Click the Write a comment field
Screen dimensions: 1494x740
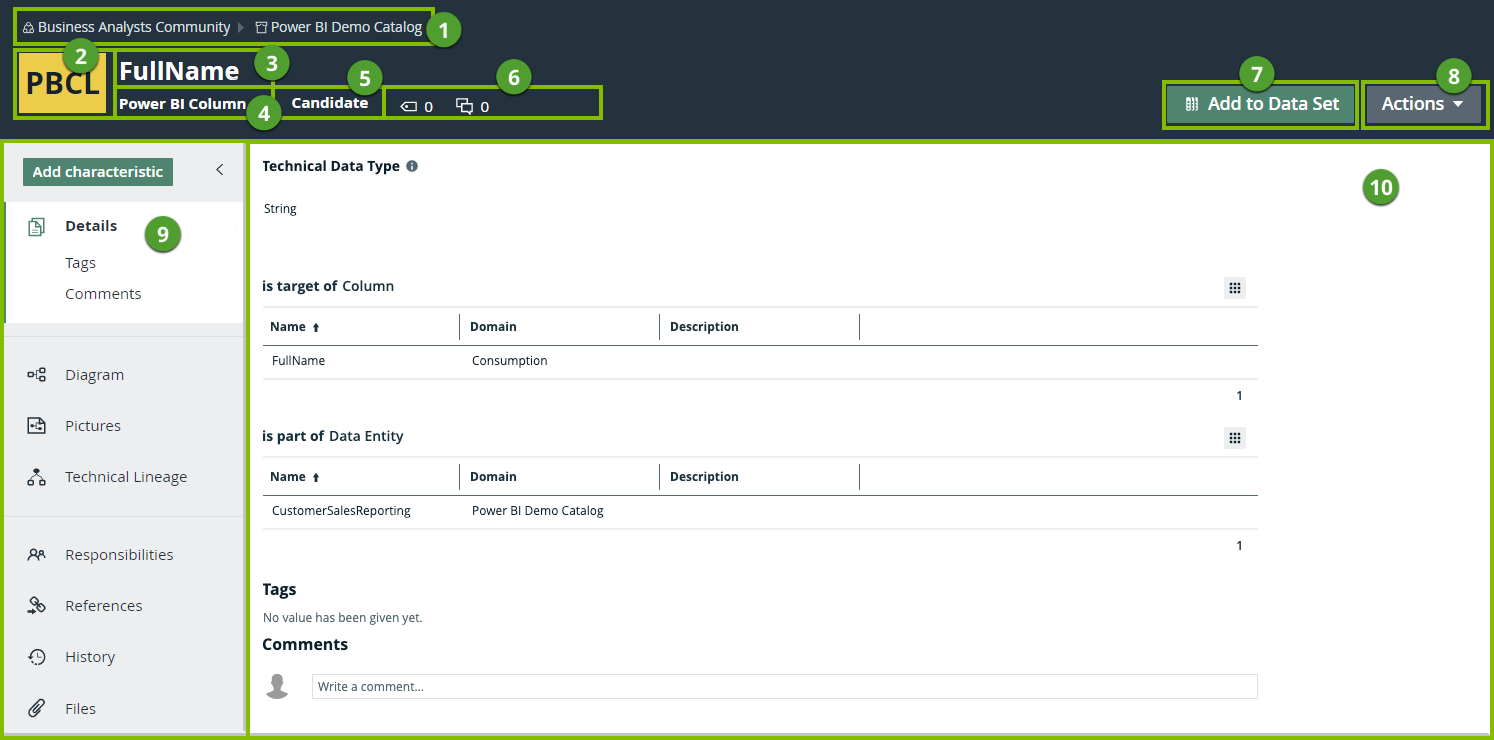[x=784, y=686]
